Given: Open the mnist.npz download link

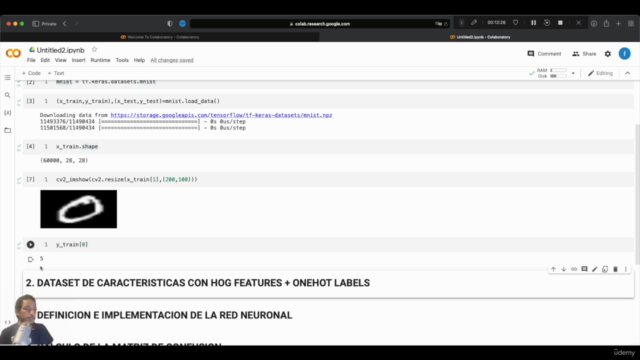Looking at the screenshot, I should pyautogui.click(x=221, y=116).
